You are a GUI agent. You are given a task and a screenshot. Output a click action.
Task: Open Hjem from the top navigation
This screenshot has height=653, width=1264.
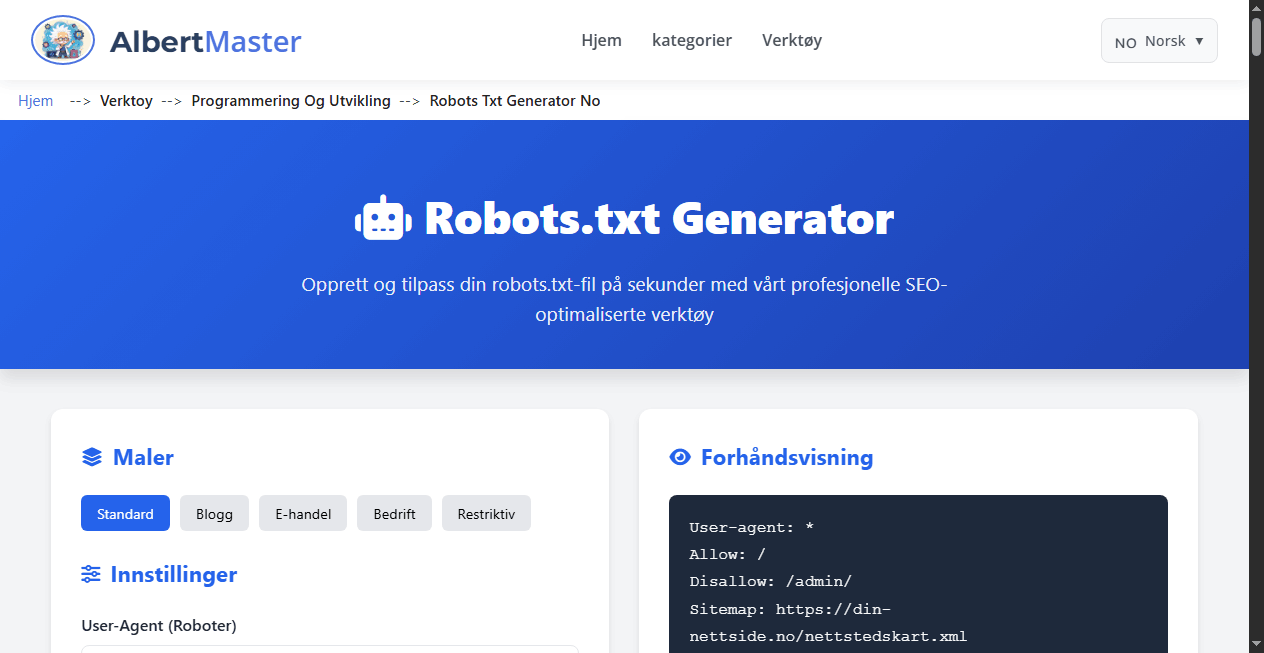coord(601,40)
